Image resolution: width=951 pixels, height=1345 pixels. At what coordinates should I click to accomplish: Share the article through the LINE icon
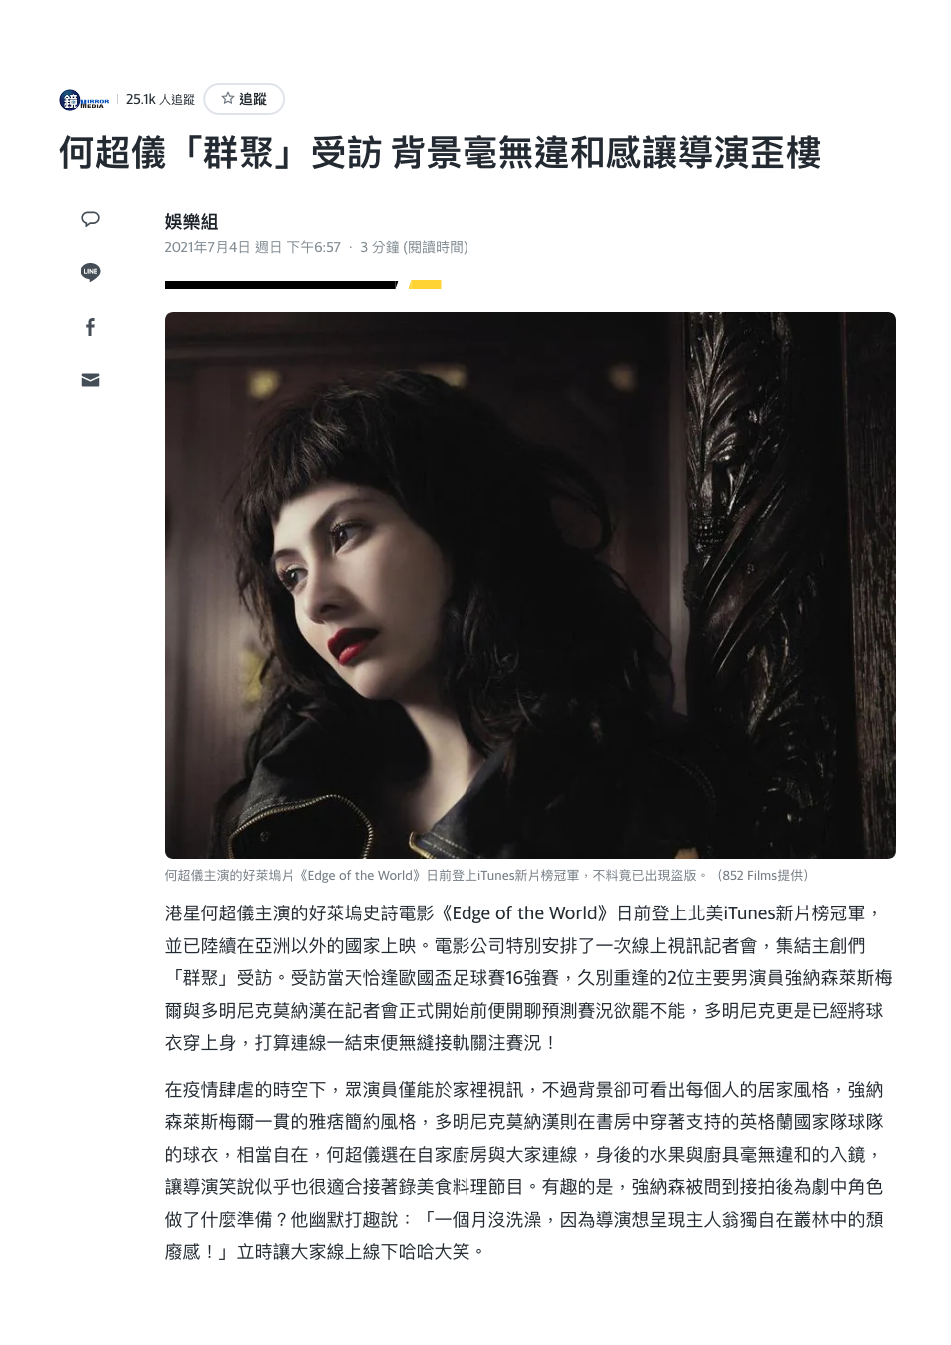(91, 272)
